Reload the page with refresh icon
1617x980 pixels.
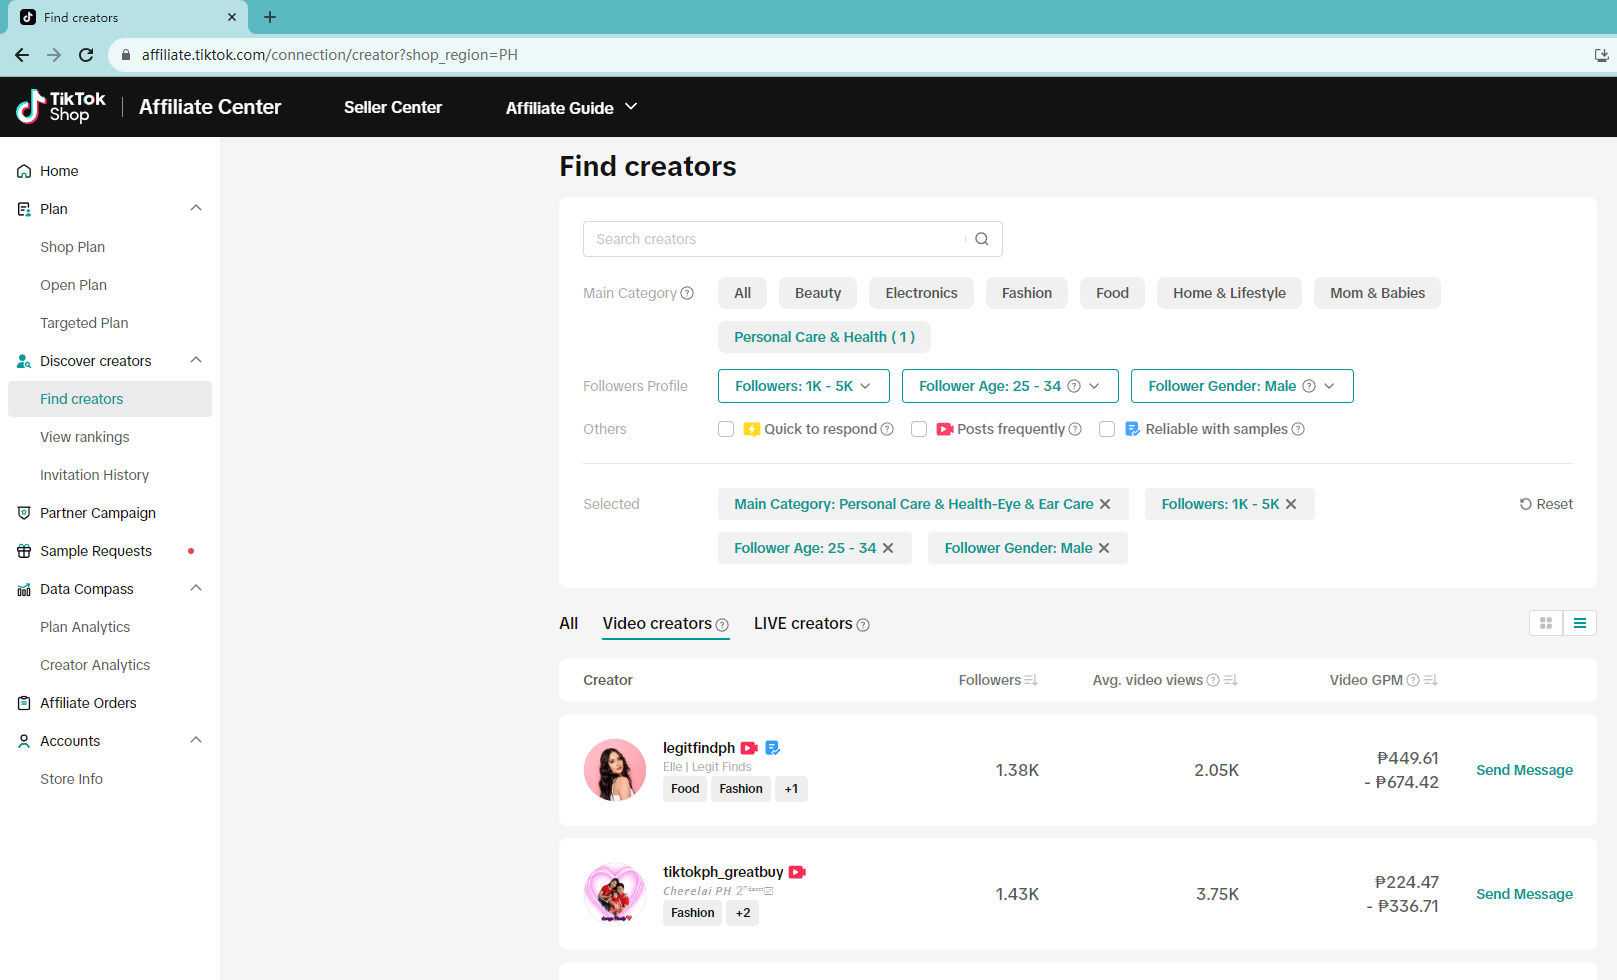coord(86,55)
